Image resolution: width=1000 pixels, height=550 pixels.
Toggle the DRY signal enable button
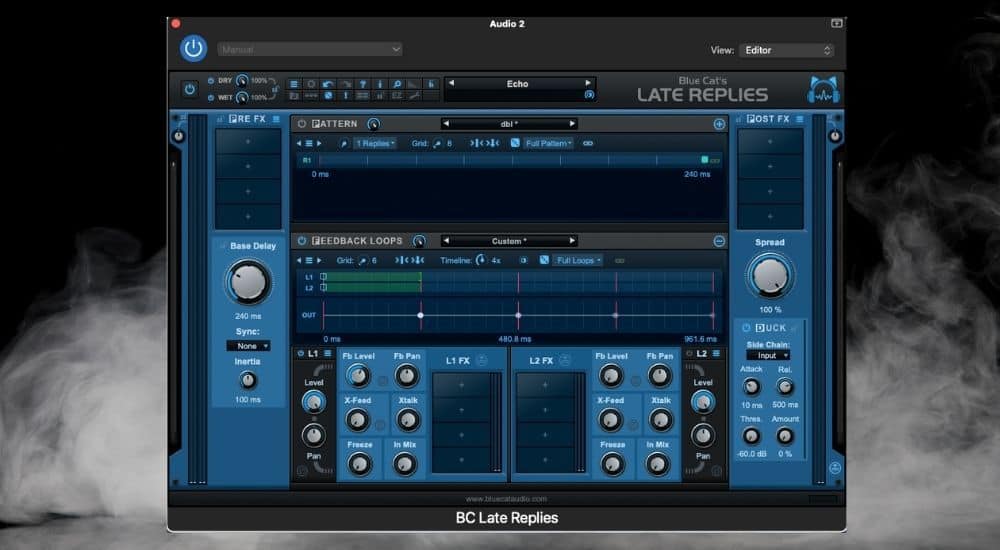coord(211,81)
